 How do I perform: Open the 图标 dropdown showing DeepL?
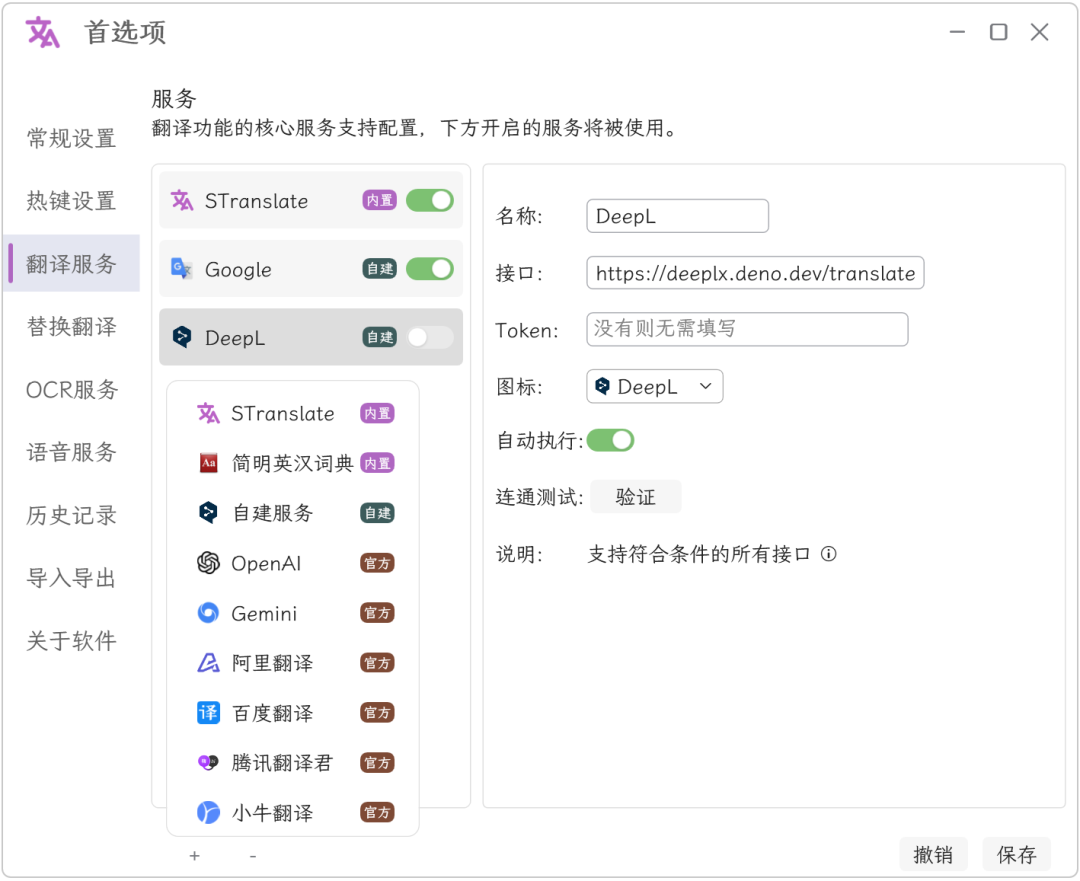pyautogui.click(x=654, y=386)
